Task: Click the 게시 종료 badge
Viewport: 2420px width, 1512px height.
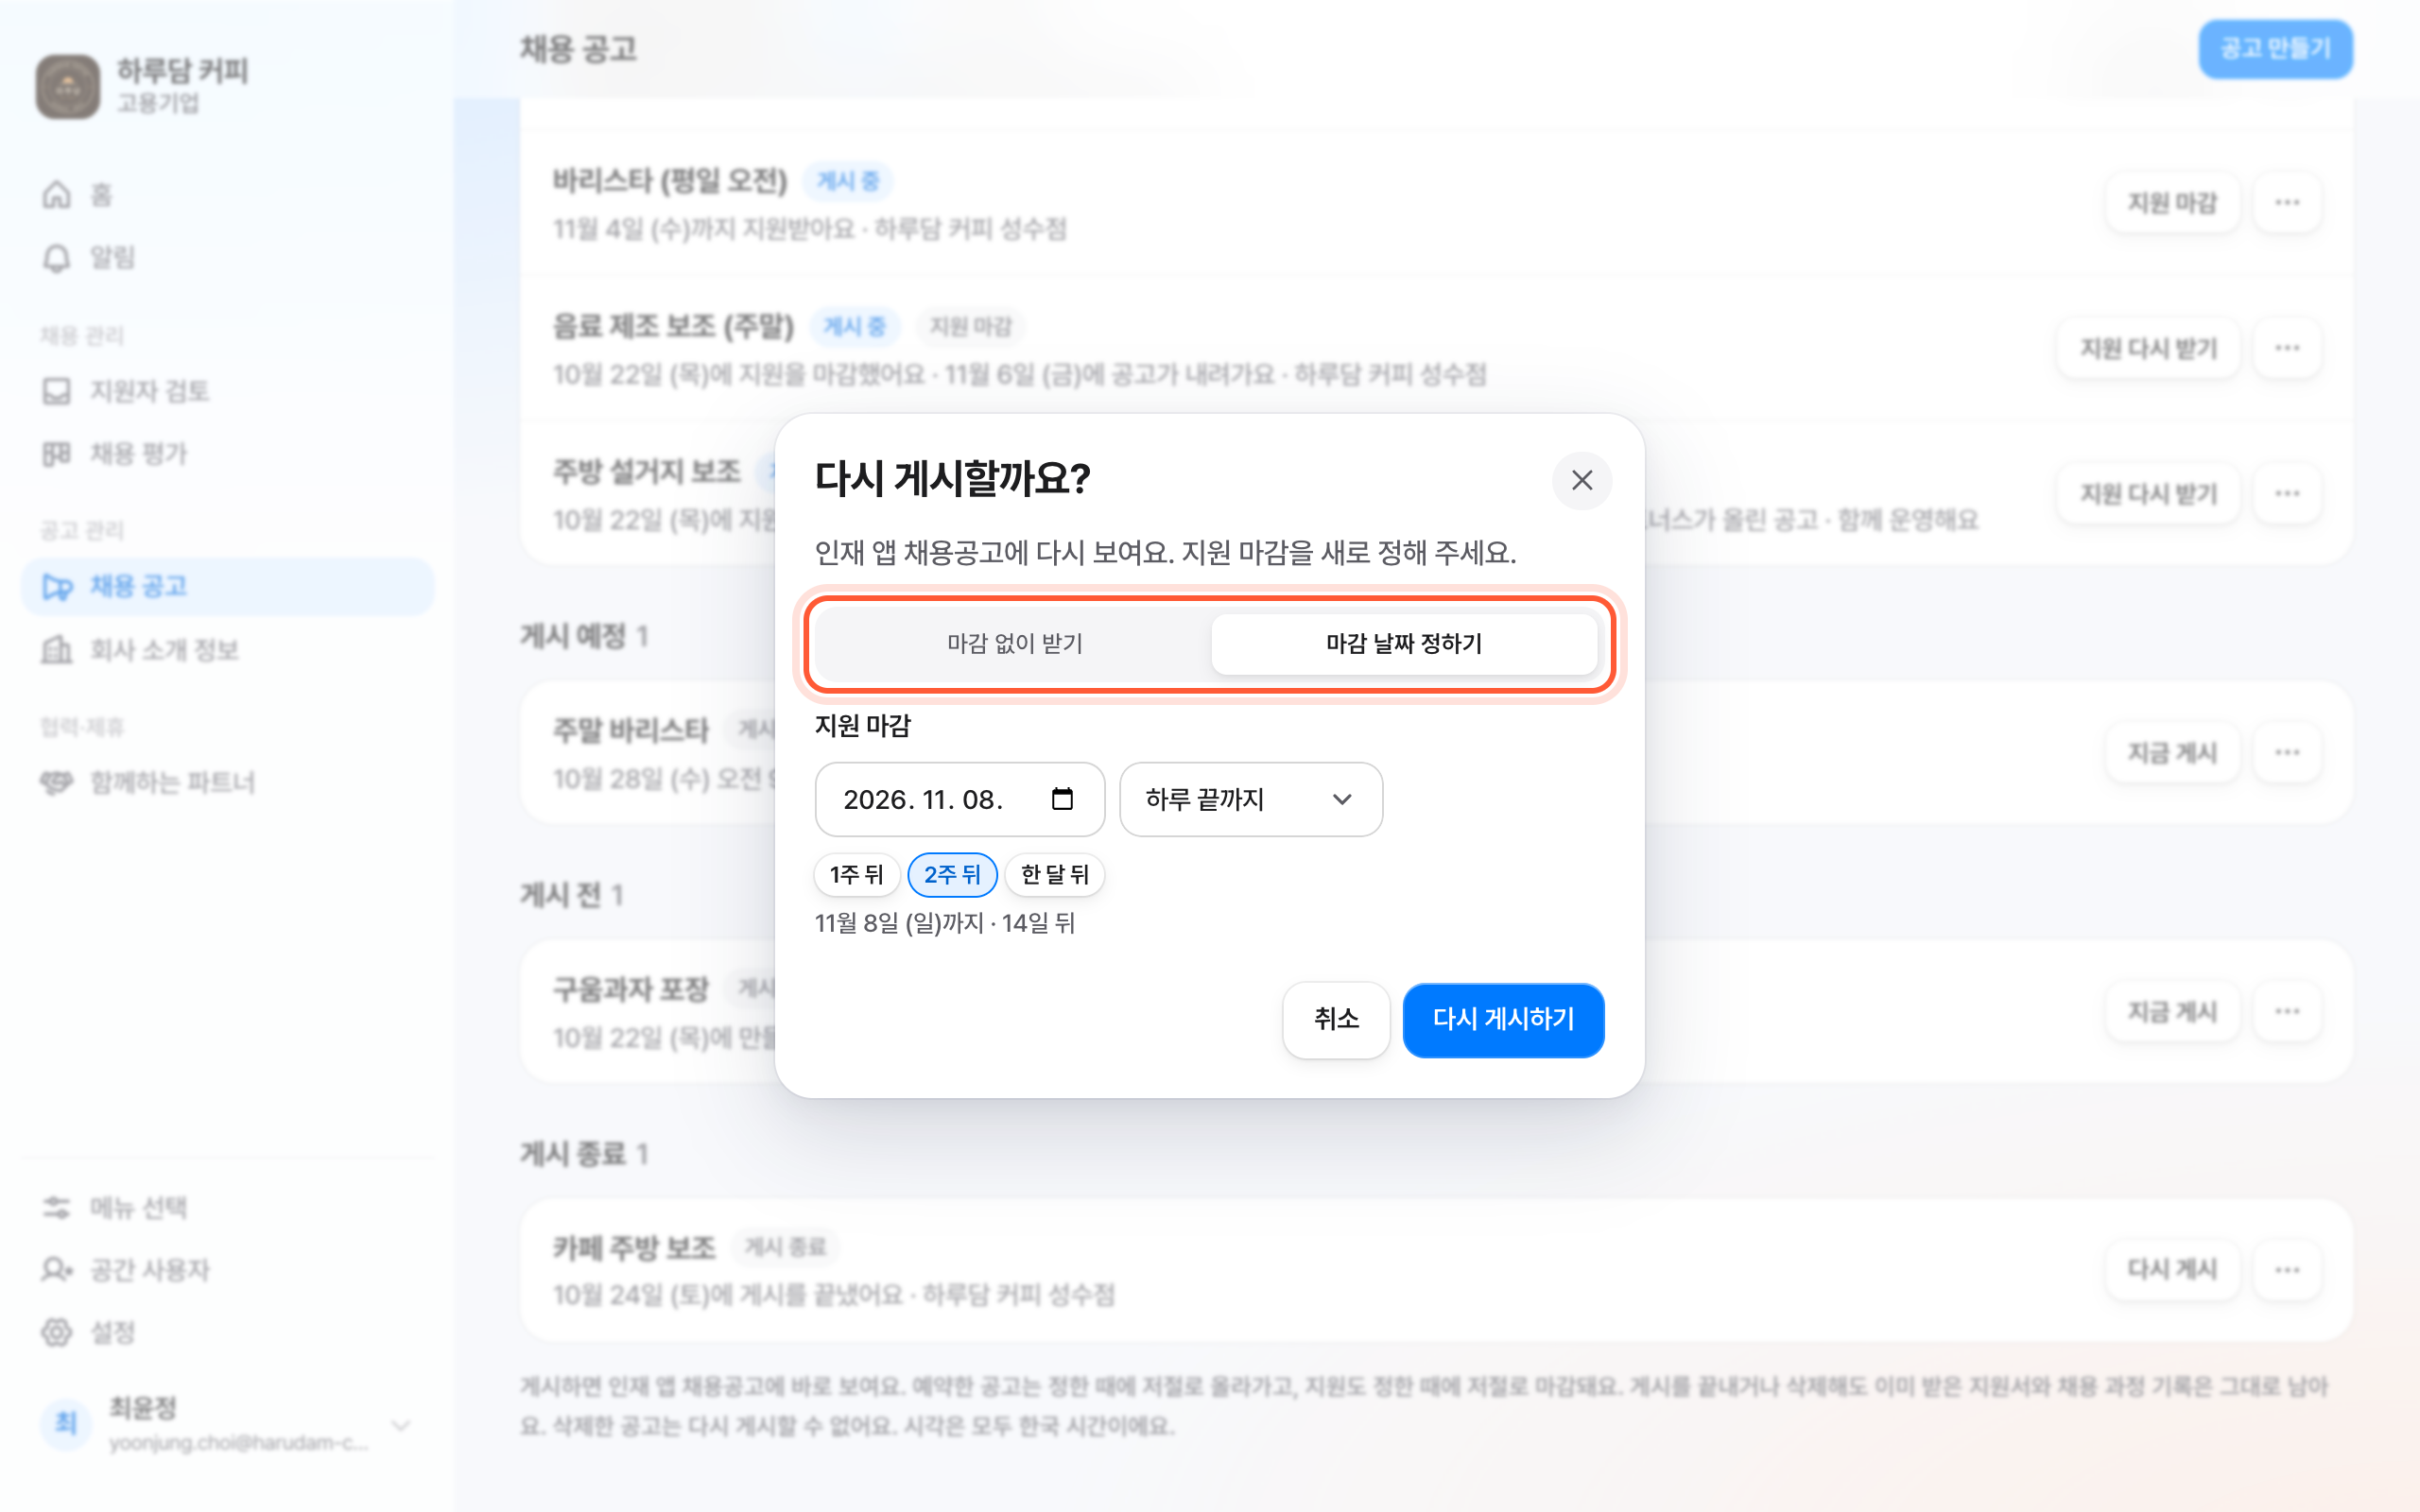Action: coord(785,1247)
